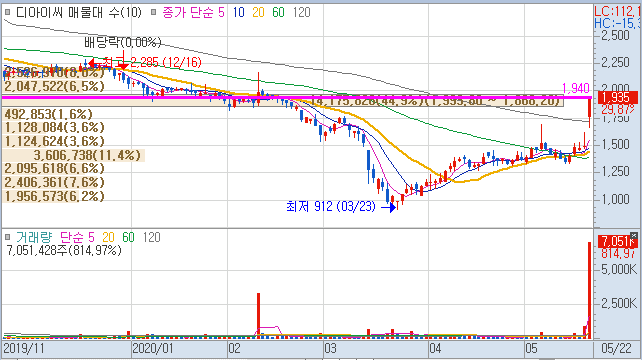Click the red 29.87% change rate text
This screenshot has width=642, height=360.
point(618,109)
